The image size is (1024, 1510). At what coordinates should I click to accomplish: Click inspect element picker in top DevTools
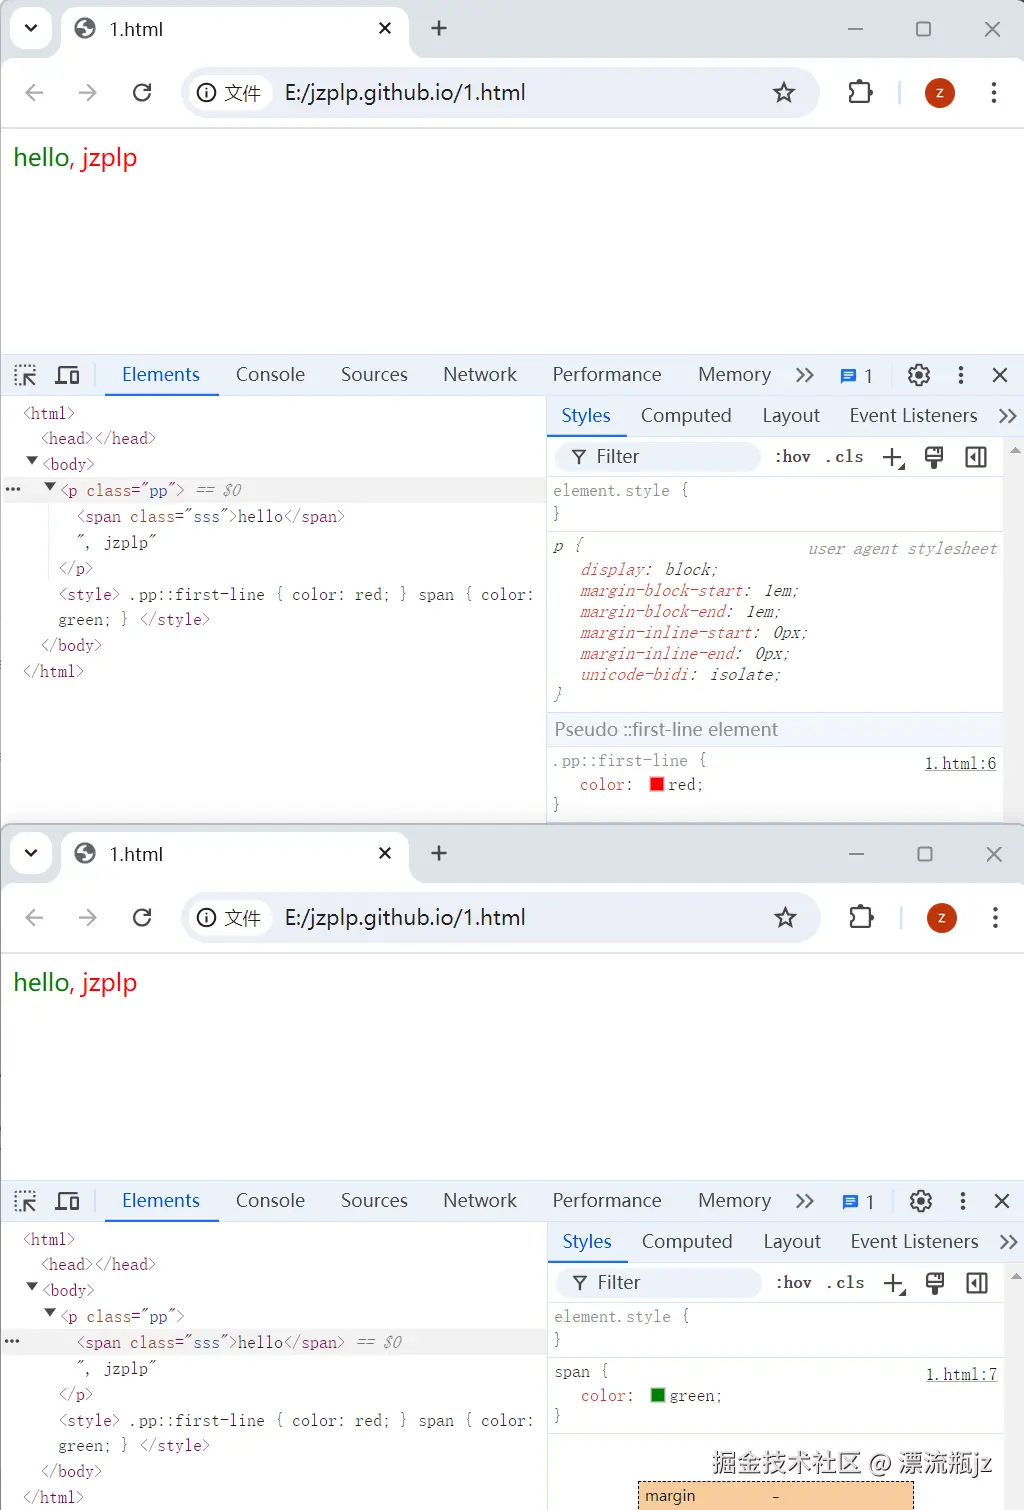coord(25,375)
